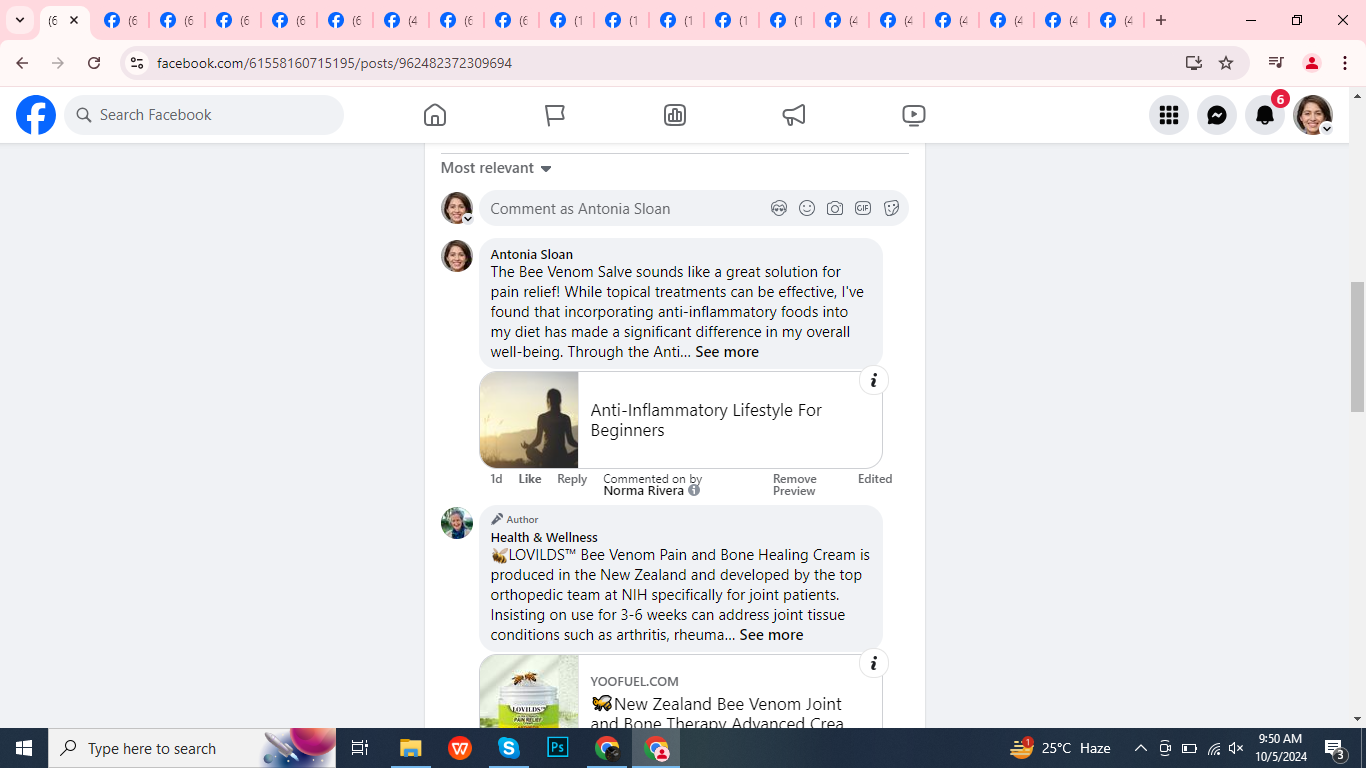Launch File Explorer from the taskbar
Viewport: 1366px width, 768px height.
pos(411,748)
